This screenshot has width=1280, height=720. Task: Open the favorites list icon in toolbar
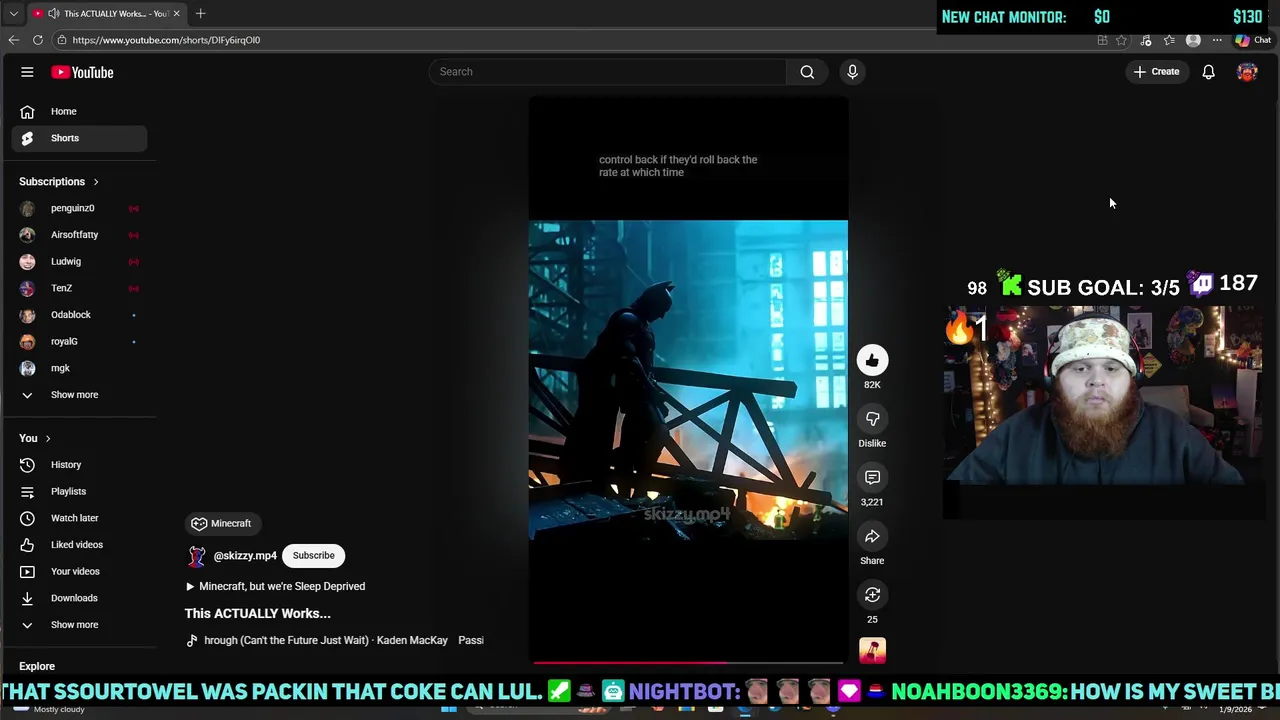point(1169,40)
